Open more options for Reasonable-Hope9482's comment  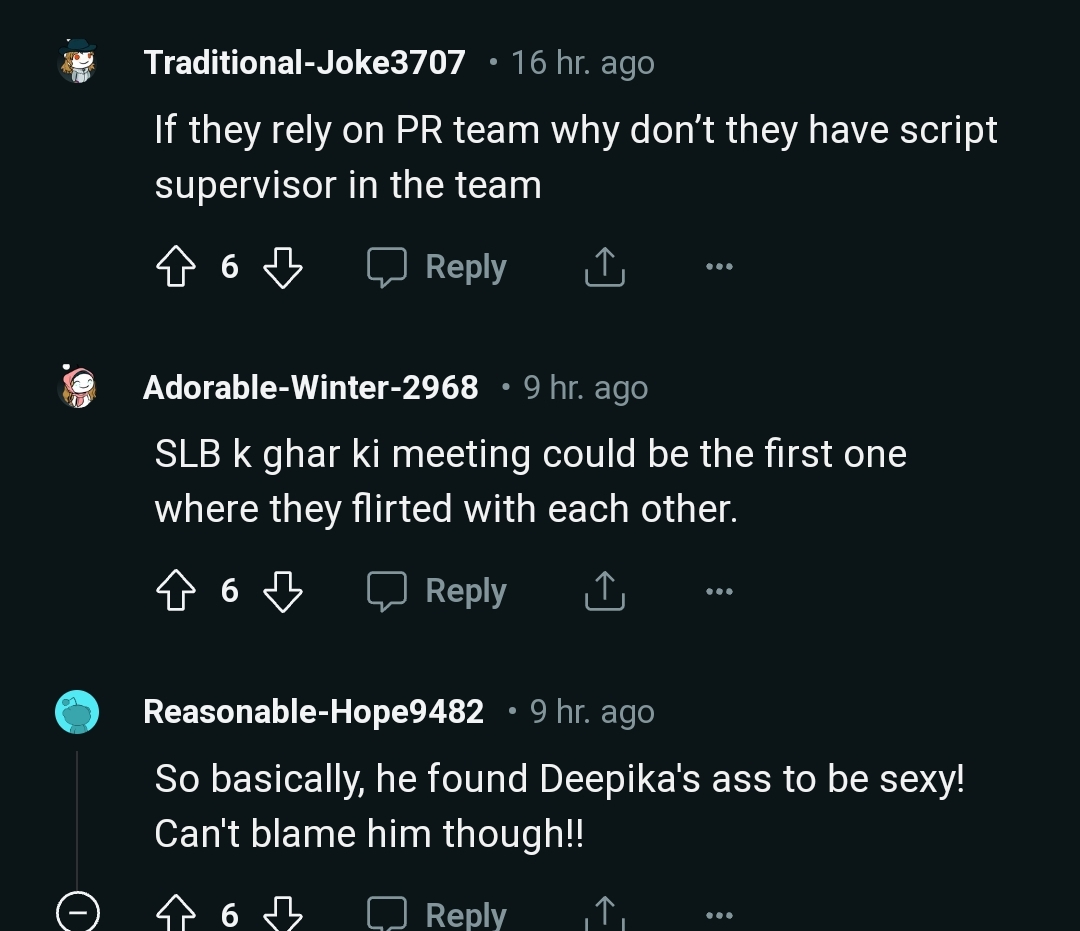click(718, 913)
